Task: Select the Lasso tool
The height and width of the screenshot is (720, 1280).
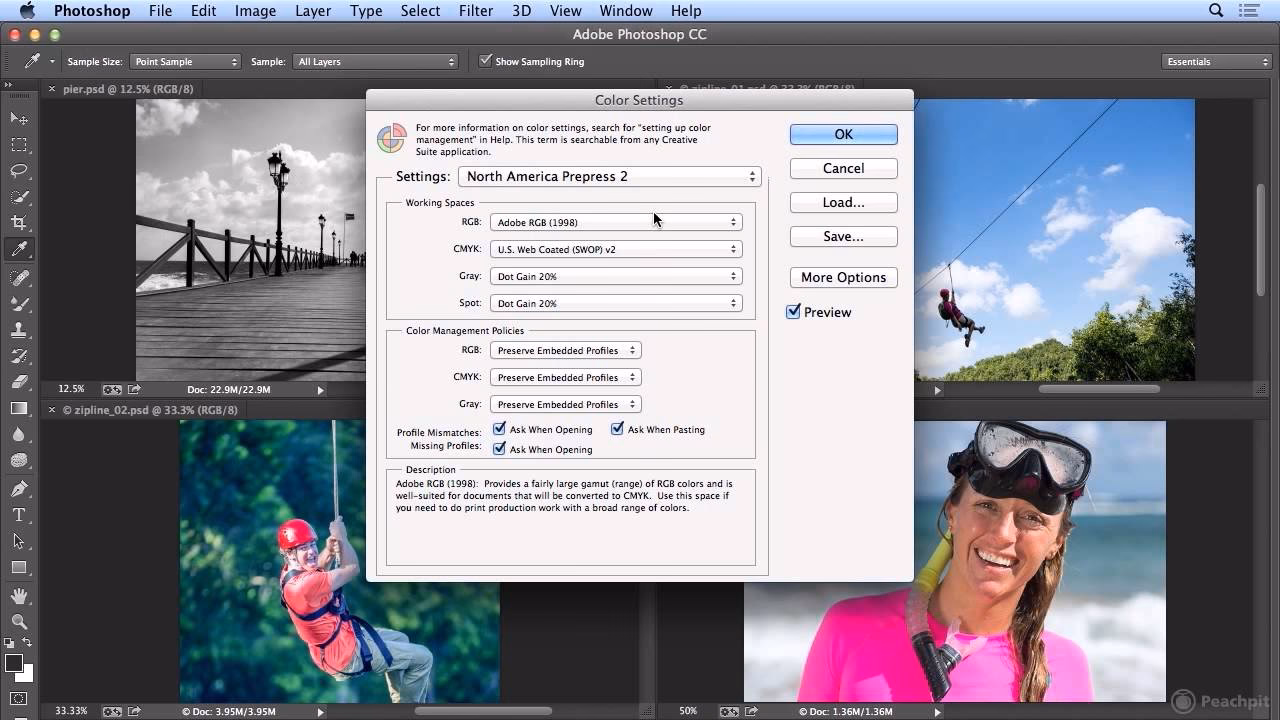Action: [18, 171]
